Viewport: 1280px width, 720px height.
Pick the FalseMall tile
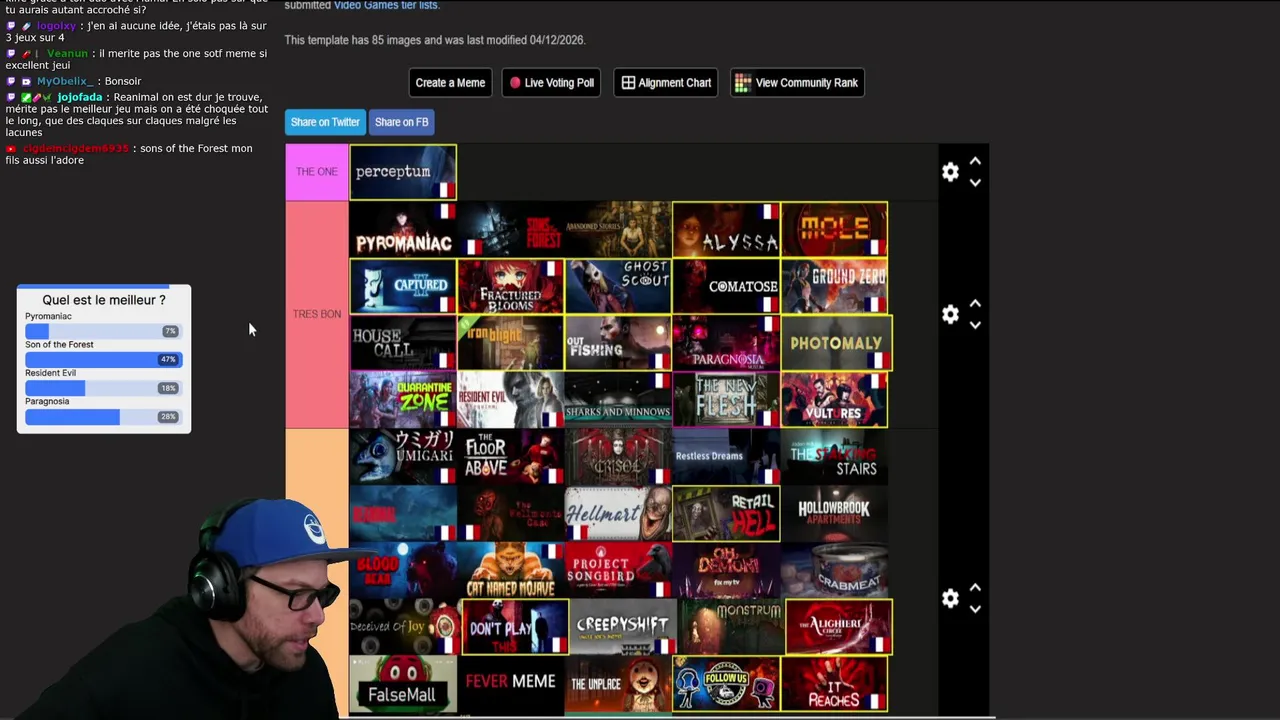pyautogui.click(x=403, y=685)
